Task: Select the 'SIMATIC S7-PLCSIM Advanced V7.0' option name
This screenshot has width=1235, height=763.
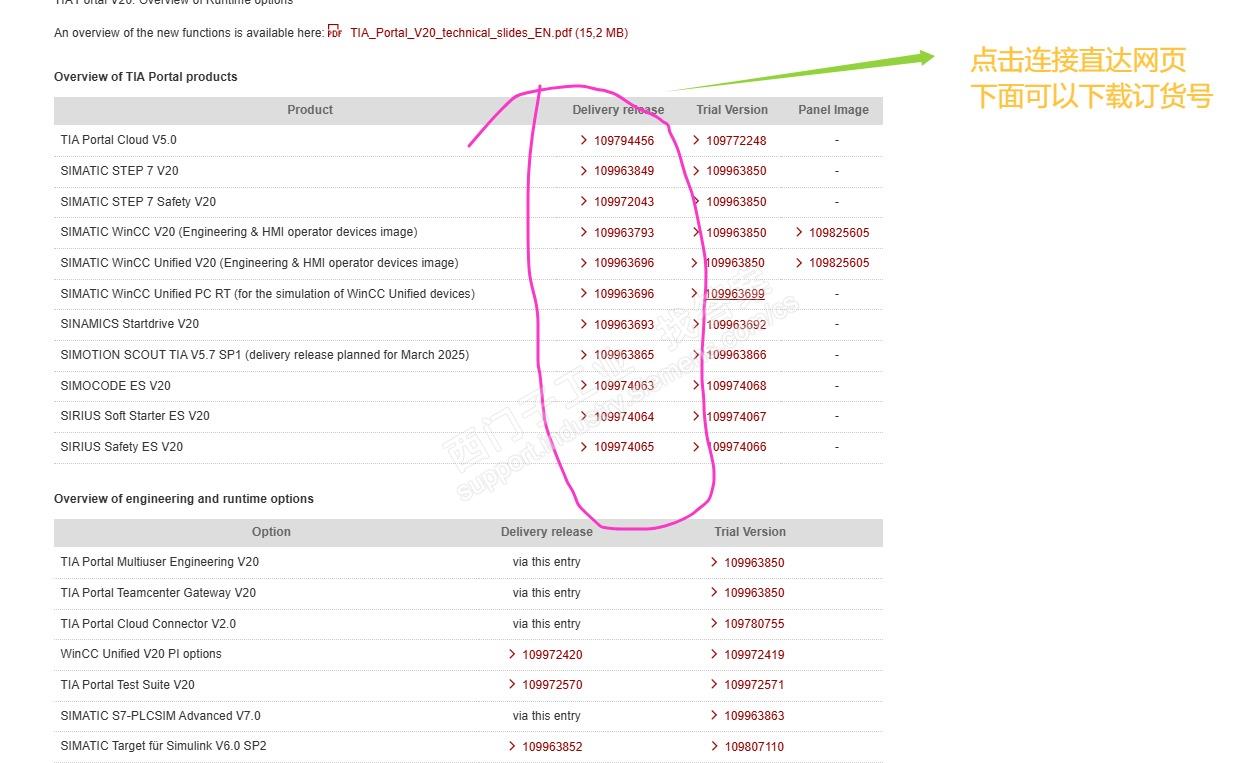Action: (160, 716)
